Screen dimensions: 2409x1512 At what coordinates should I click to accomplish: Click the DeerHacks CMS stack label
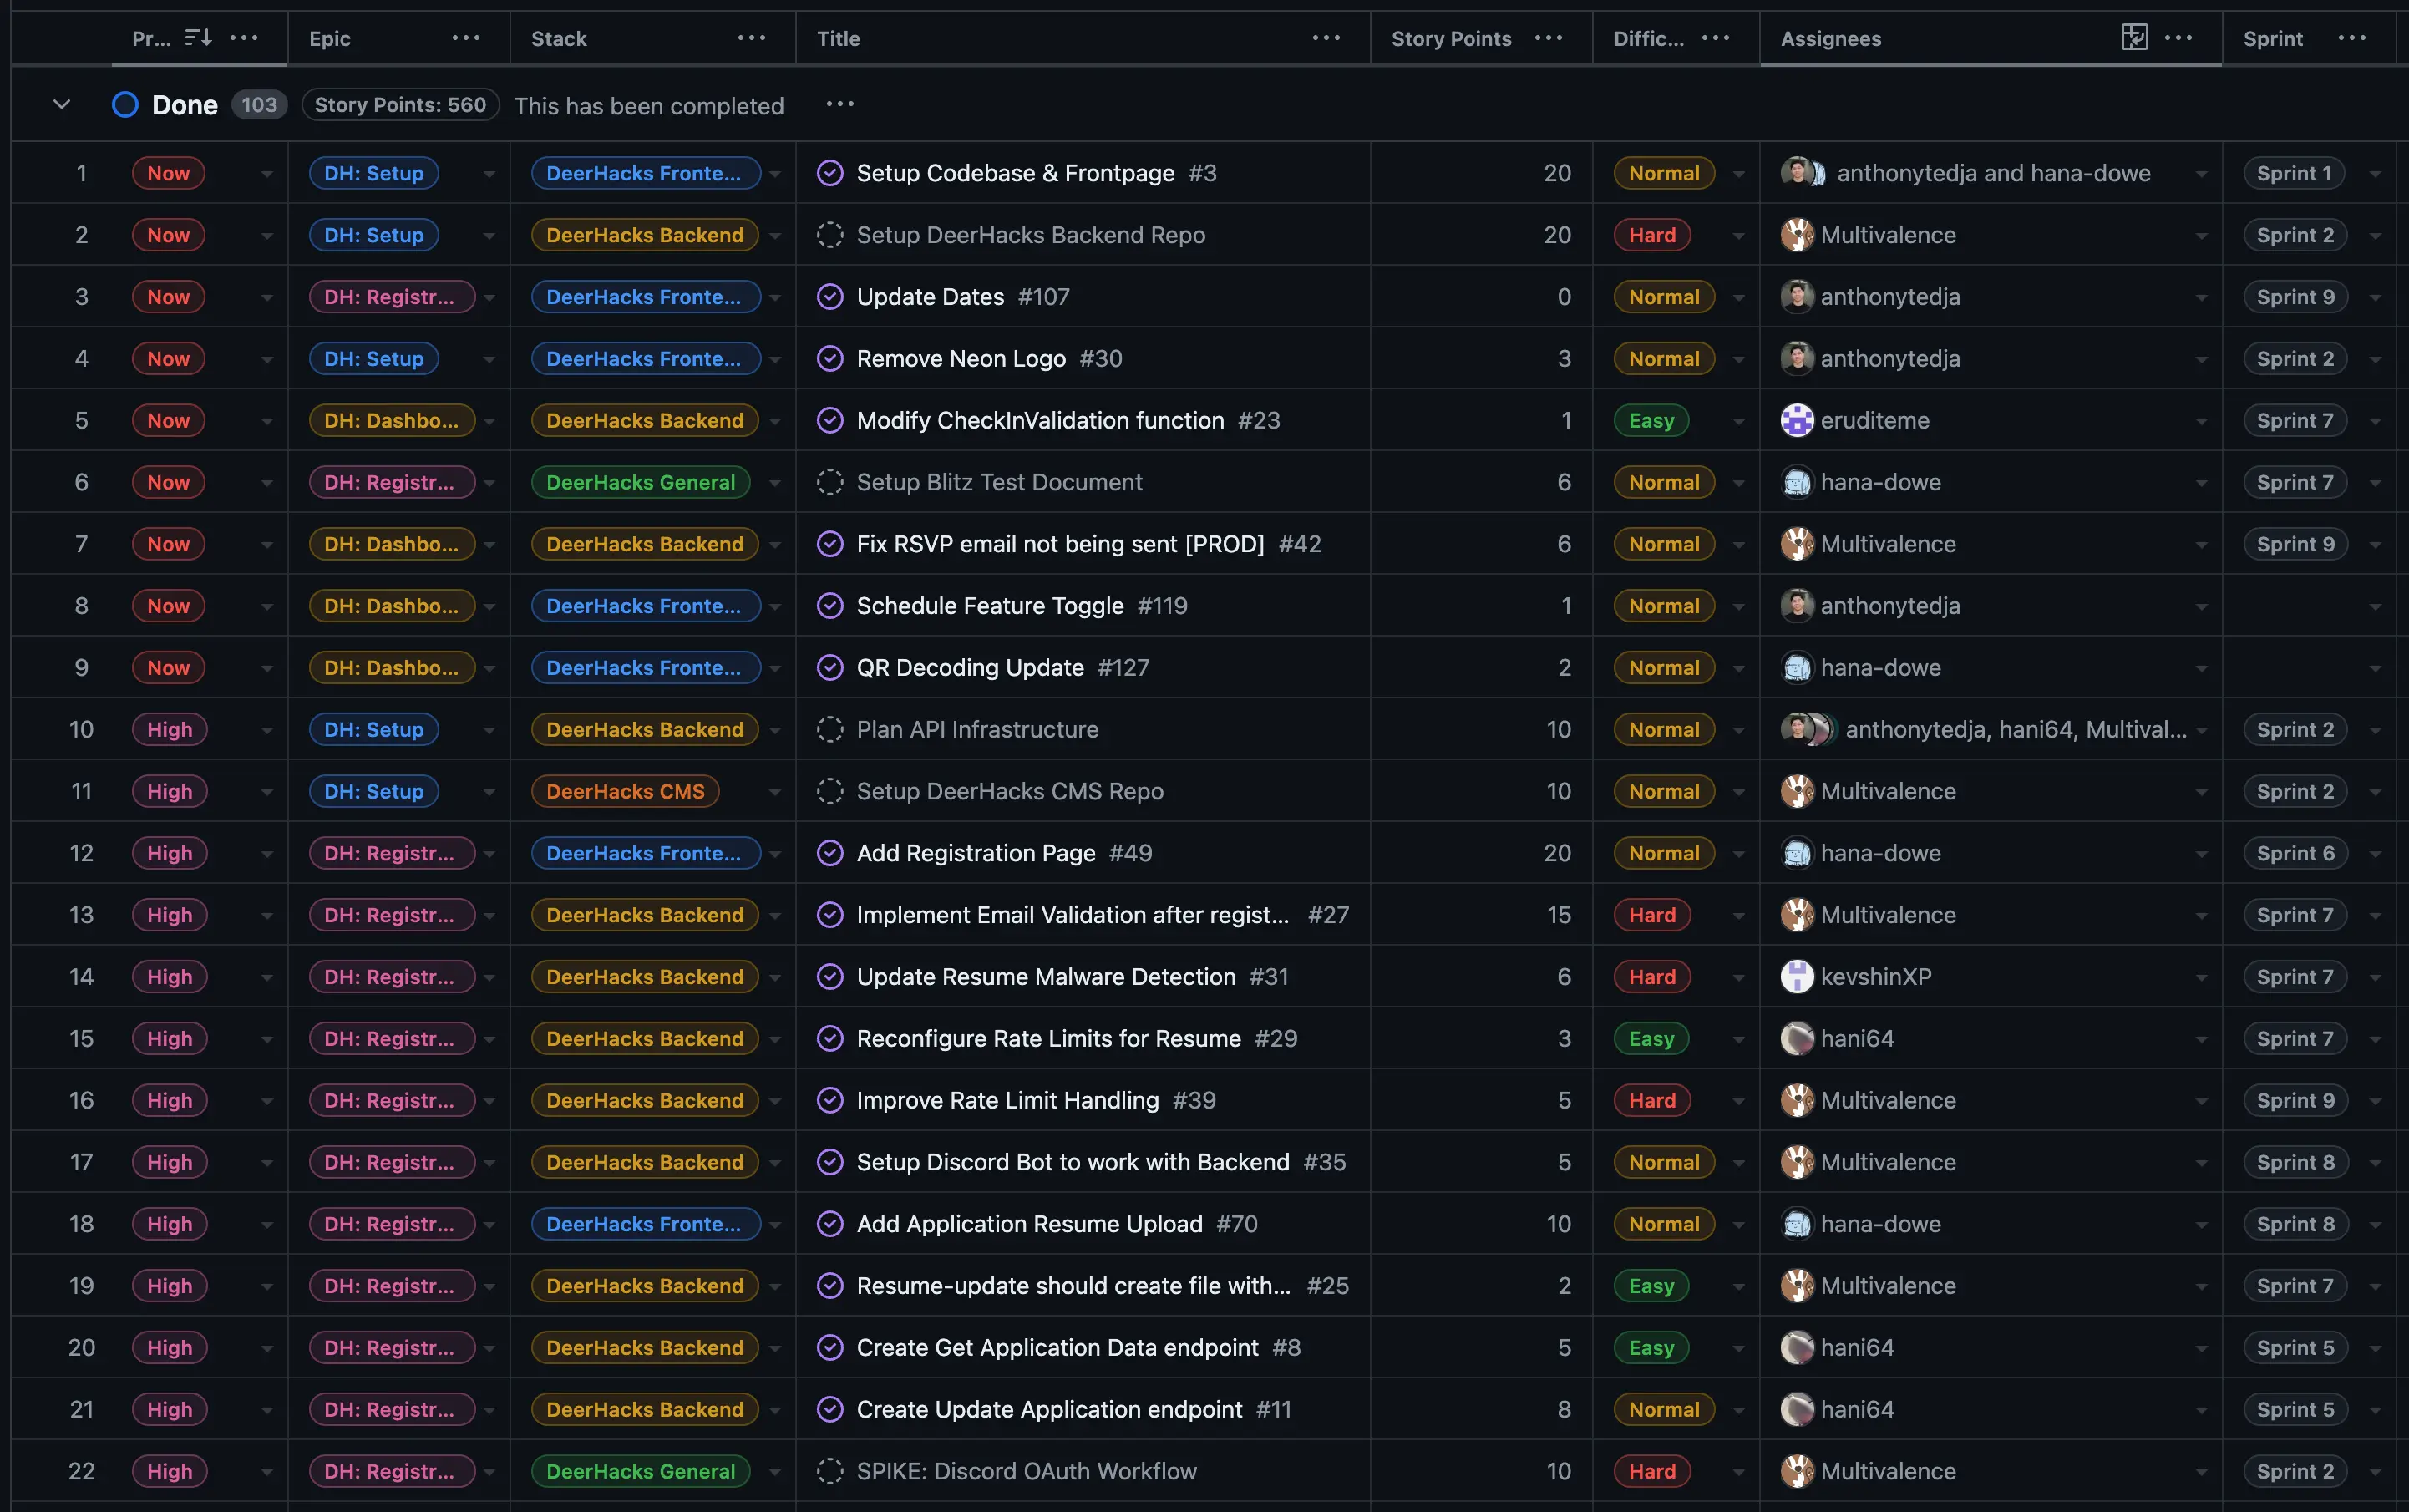[x=625, y=791]
